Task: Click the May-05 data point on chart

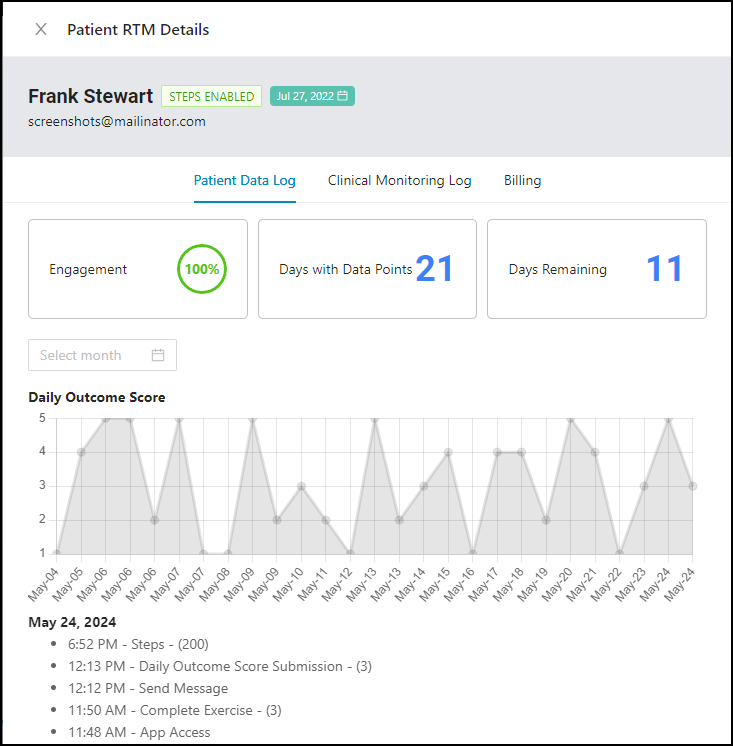Action: coord(81,452)
